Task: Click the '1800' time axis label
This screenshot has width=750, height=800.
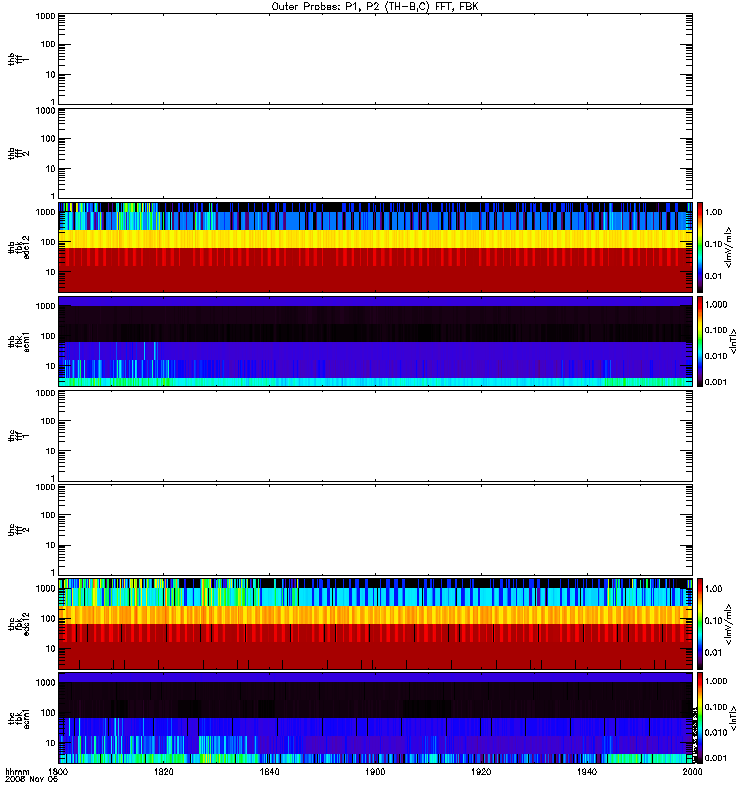Action: (58, 771)
